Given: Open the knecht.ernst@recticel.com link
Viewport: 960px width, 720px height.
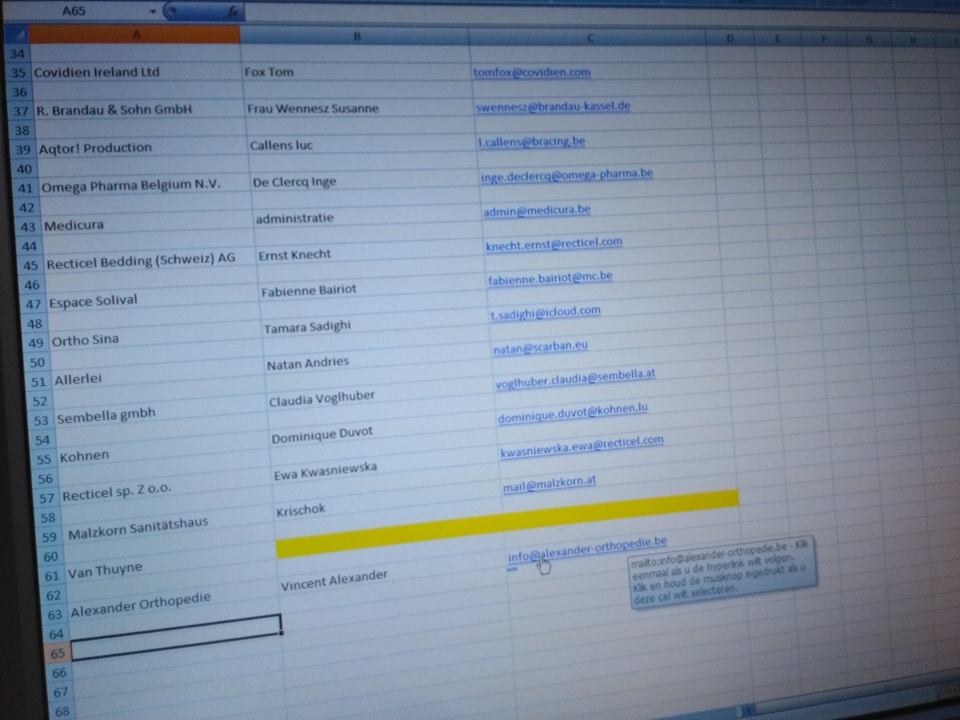Looking at the screenshot, I should [x=553, y=244].
